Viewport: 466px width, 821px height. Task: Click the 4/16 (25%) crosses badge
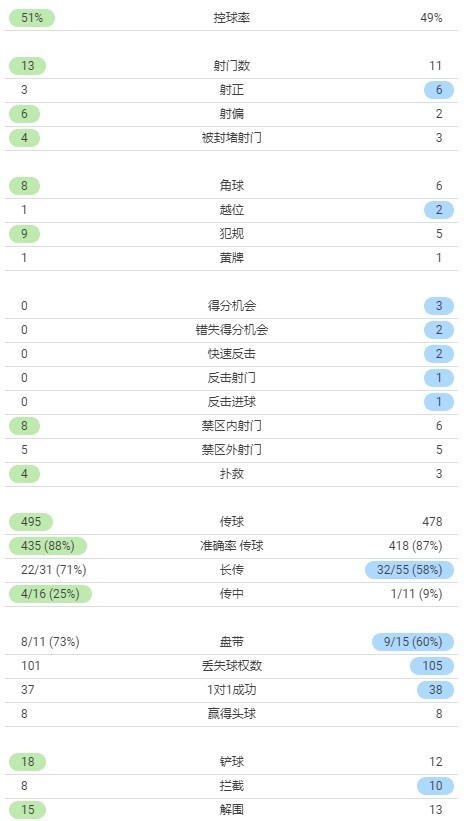point(50,594)
